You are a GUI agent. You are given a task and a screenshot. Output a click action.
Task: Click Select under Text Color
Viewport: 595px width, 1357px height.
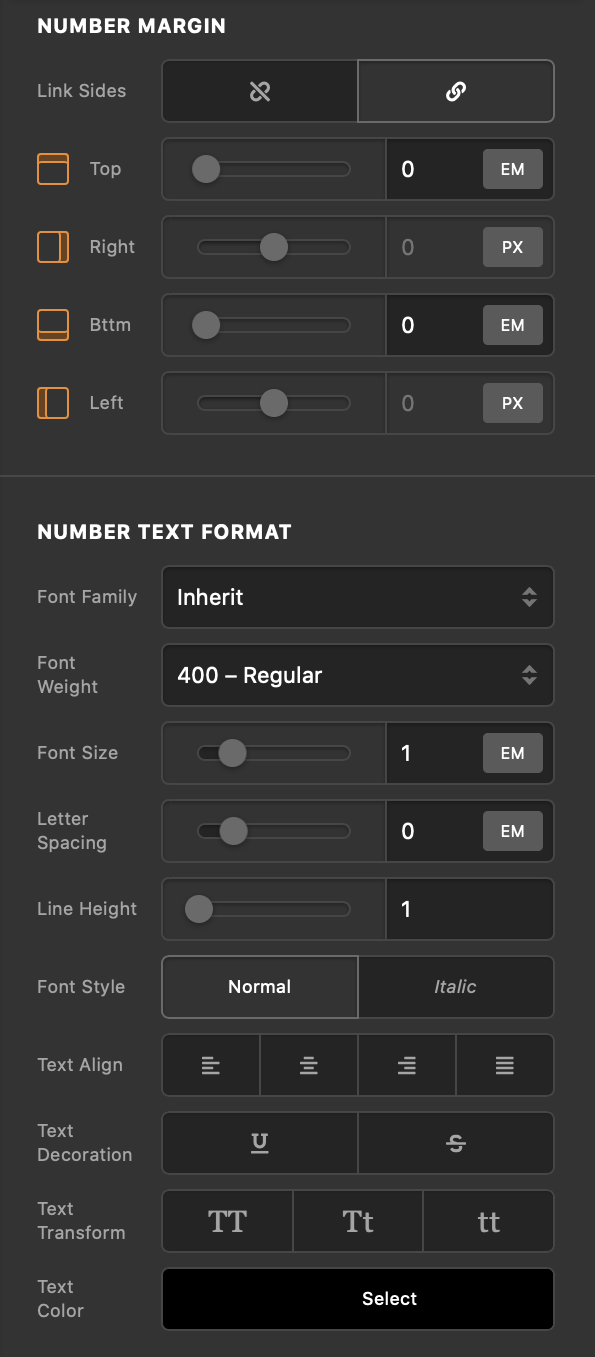(357, 1299)
